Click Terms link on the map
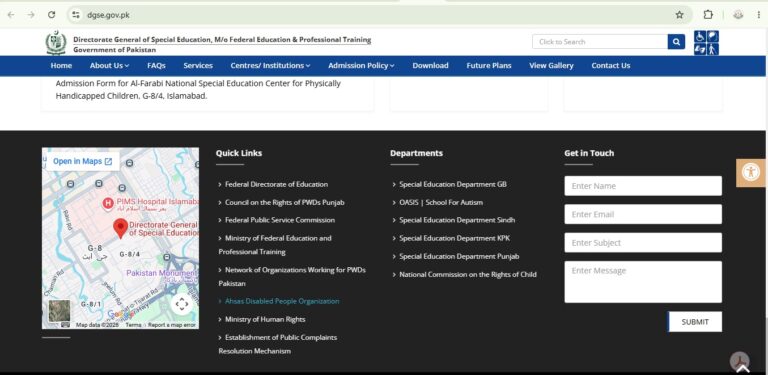Image resolution: width=768 pixels, height=375 pixels. (133, 325)
